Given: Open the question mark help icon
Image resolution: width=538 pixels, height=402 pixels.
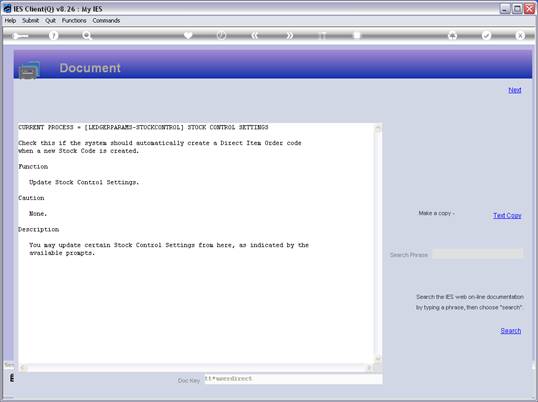Looking at the screenshot, I should (53, 35).
